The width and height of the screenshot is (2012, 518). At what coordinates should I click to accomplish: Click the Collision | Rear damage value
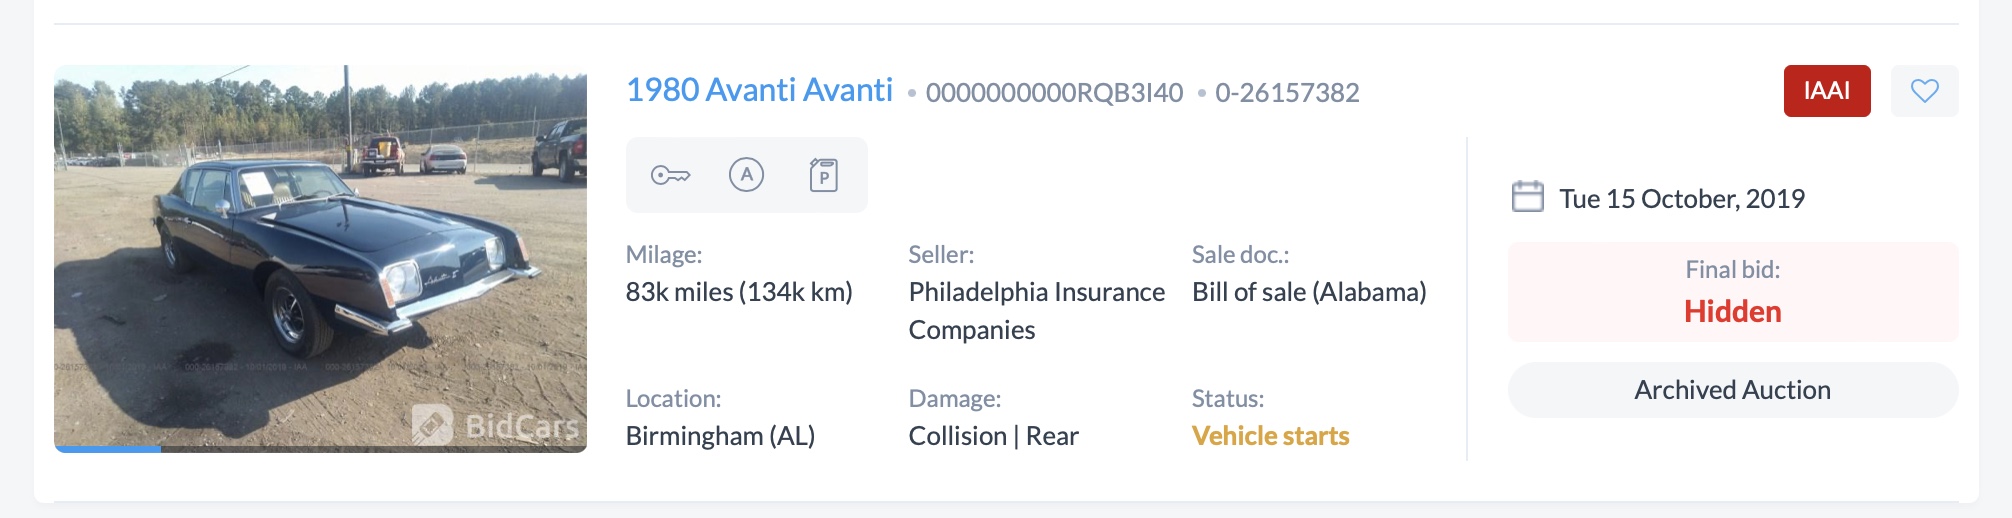pos(993,436)
